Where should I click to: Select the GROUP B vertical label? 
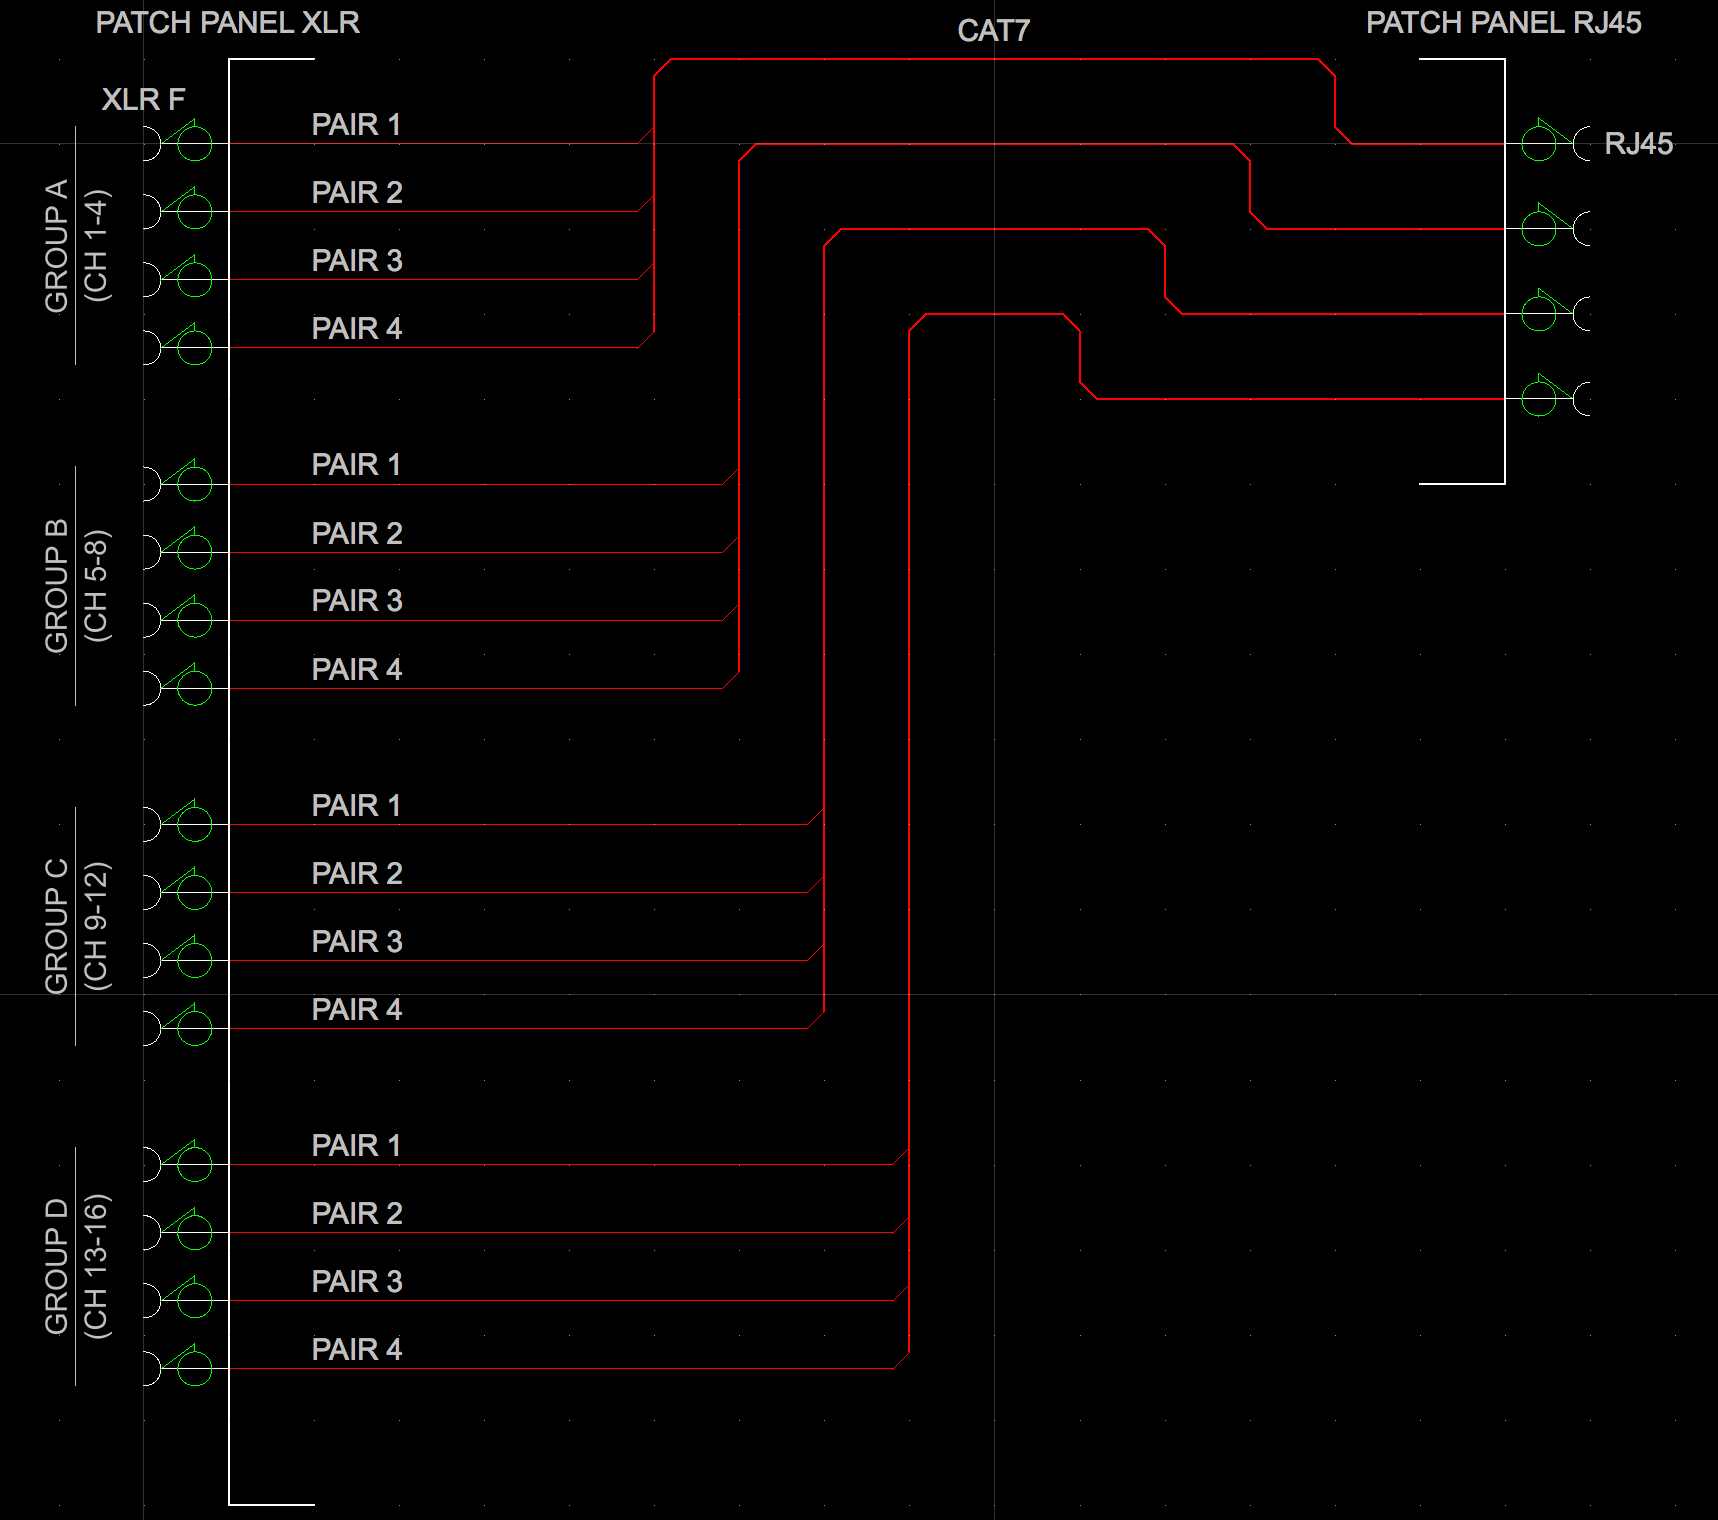[x=57, y=586]
